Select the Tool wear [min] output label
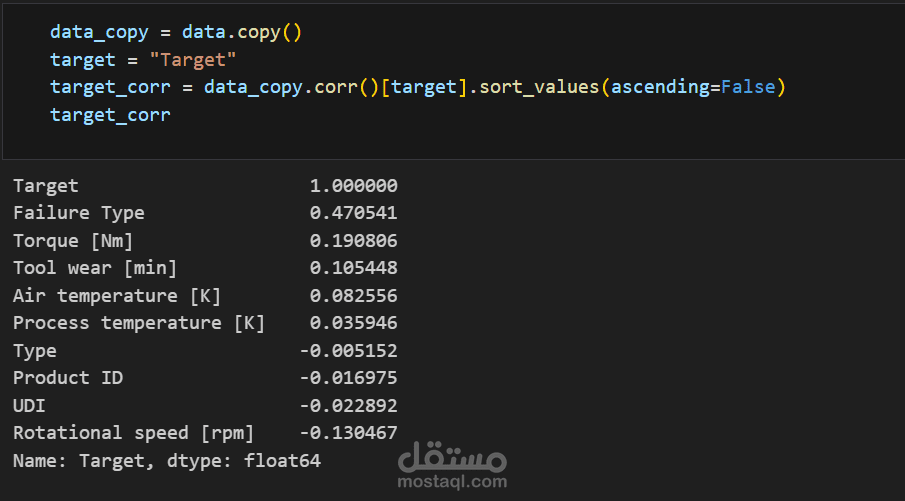This screenshot has height=501, width=905. click(95, 268)
